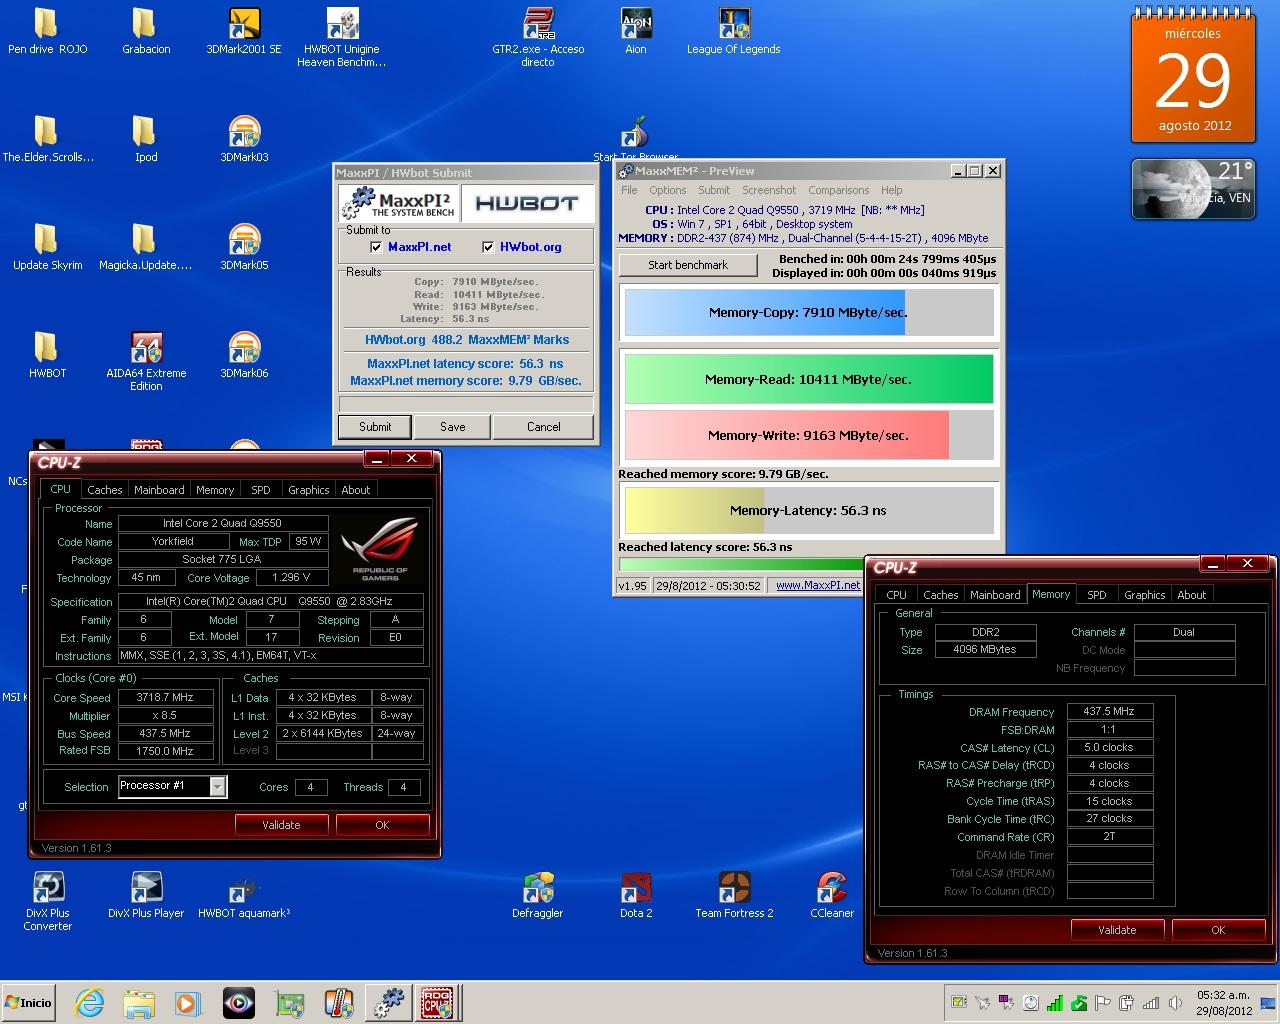
Task: Launch 3DMark05 desktop icon
Action: 244,247
